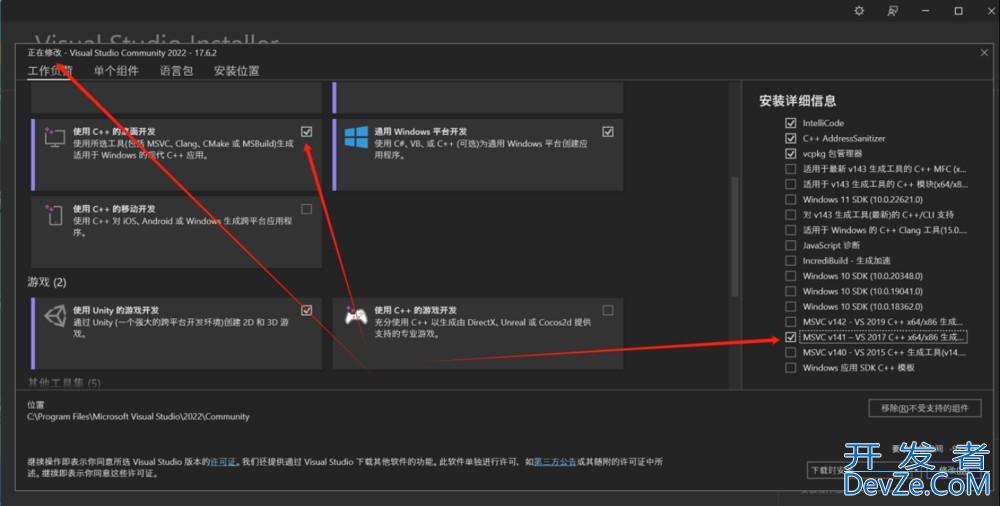Check IncrediBuild - 生成加速 component
This screenshot has height=506, width=1000.
[x=791, y=260]
